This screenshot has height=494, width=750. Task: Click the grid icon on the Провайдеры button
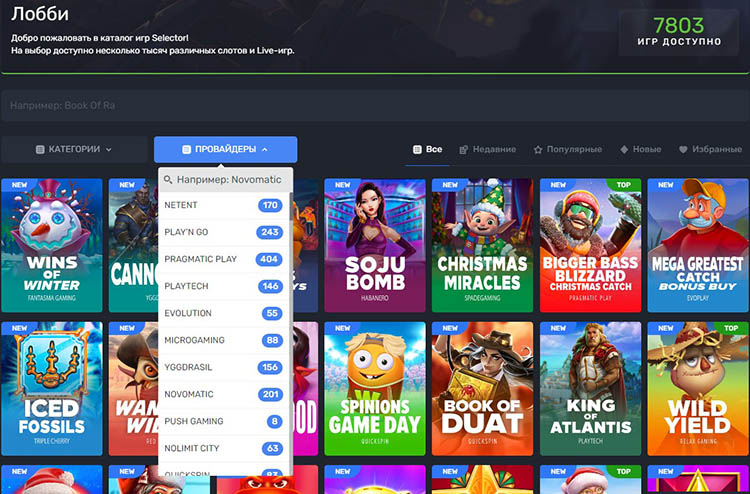(x=187, y=150)
